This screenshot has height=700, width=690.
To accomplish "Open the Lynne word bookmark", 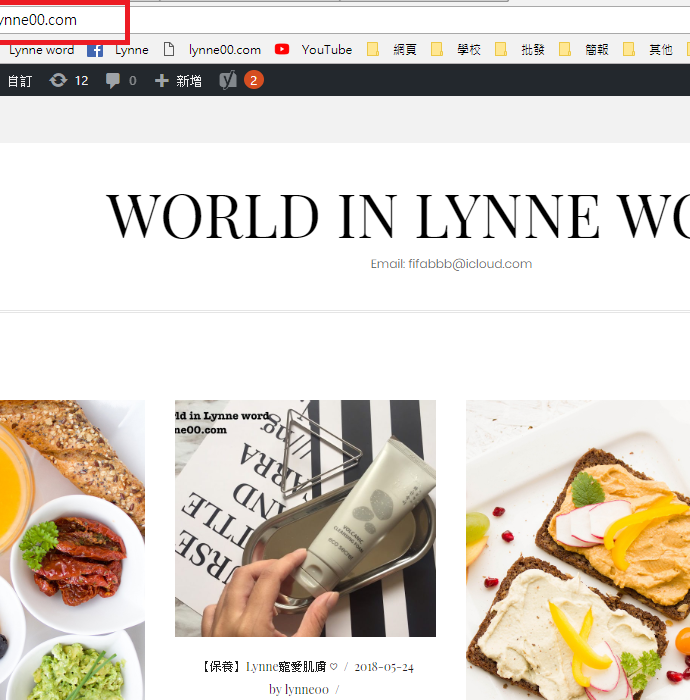I will (x=42, y=50).
